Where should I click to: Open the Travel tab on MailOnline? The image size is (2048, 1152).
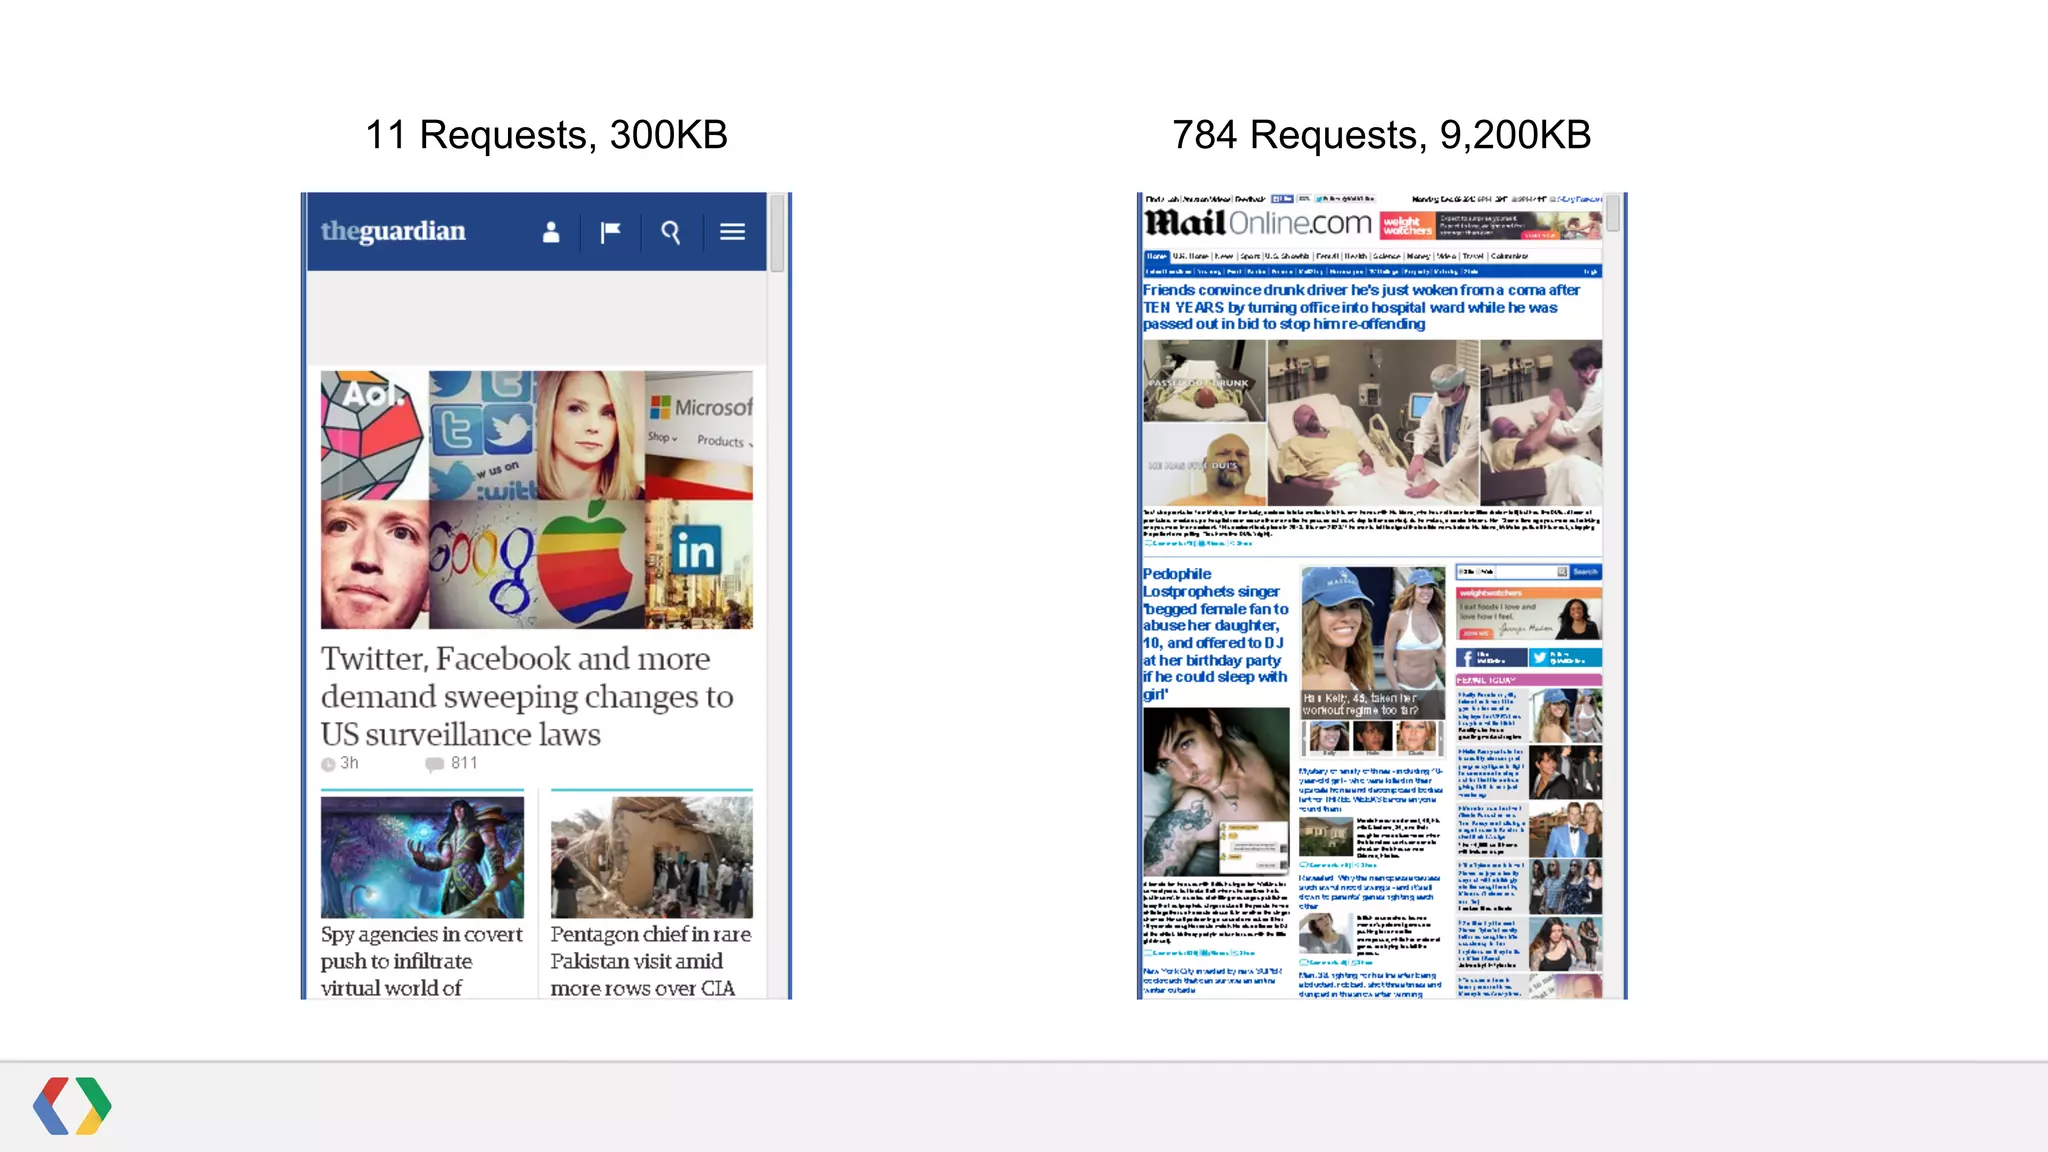click(1473, 256)
